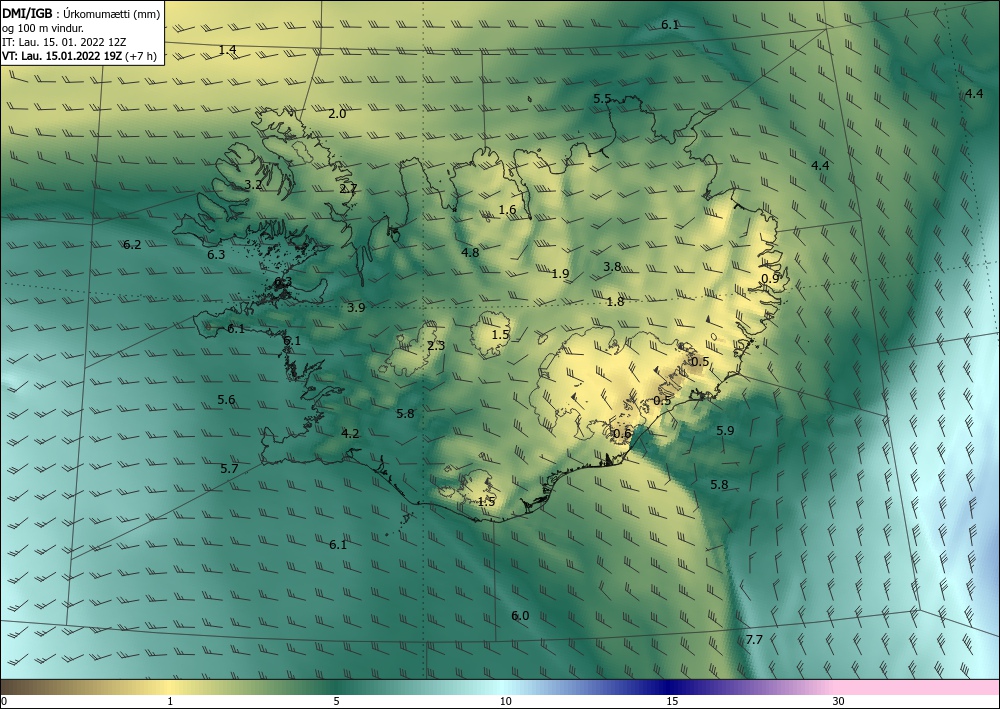Screen dimensions: 1000x709
Task: Click the bold 'VT: Lau. 15.01.2022 19Z (+7 h)' line
Action: click(79, 56)
